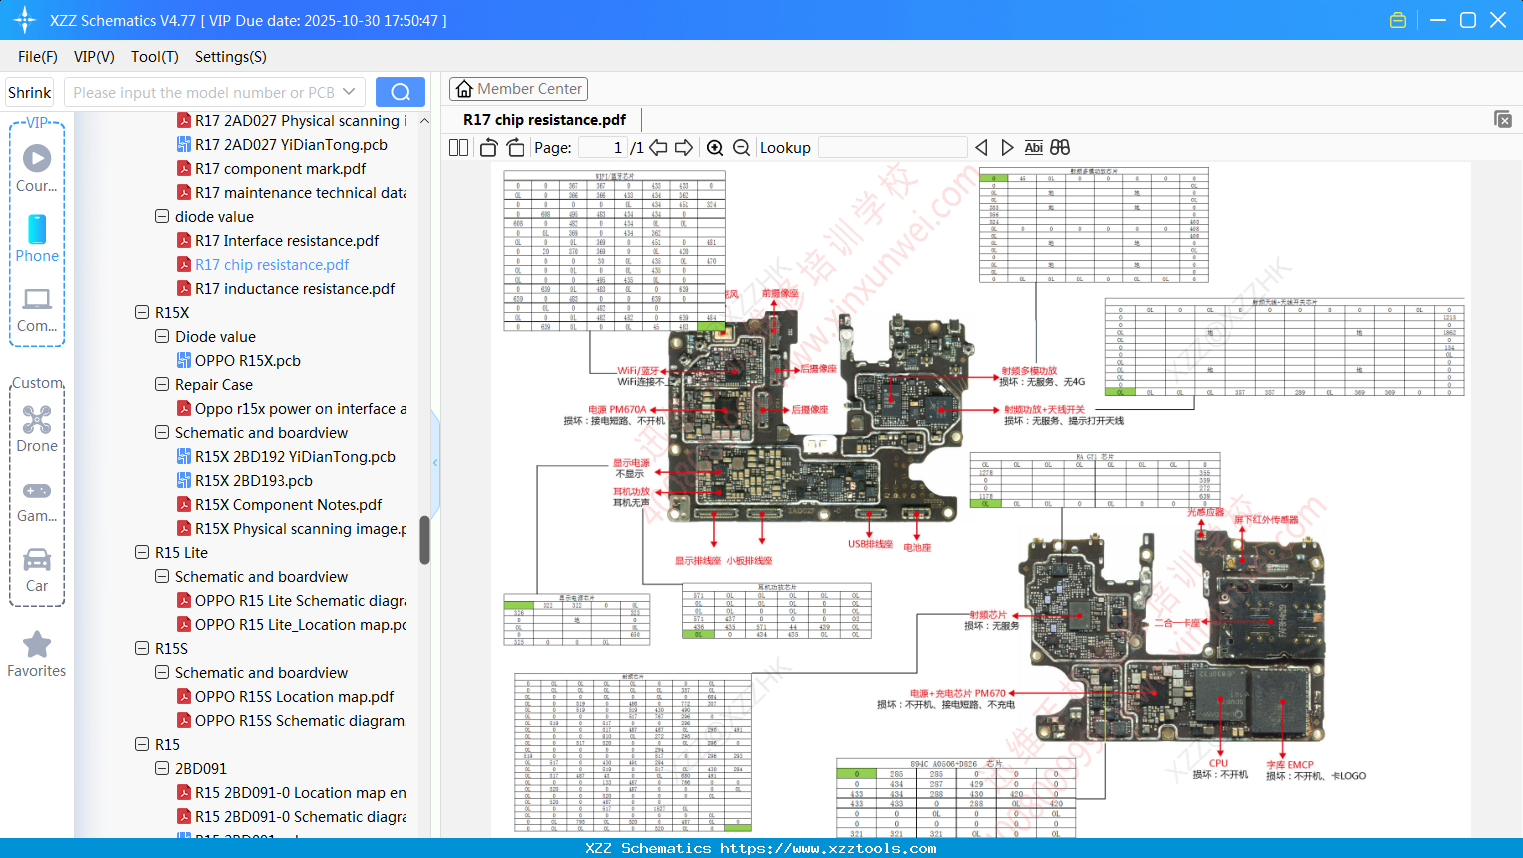Image resolution: width=1523 pixels, height=858 pixels.
Task: Open the model number dropdown arrow
Action: pyautogui.click(x=349, y=92)
